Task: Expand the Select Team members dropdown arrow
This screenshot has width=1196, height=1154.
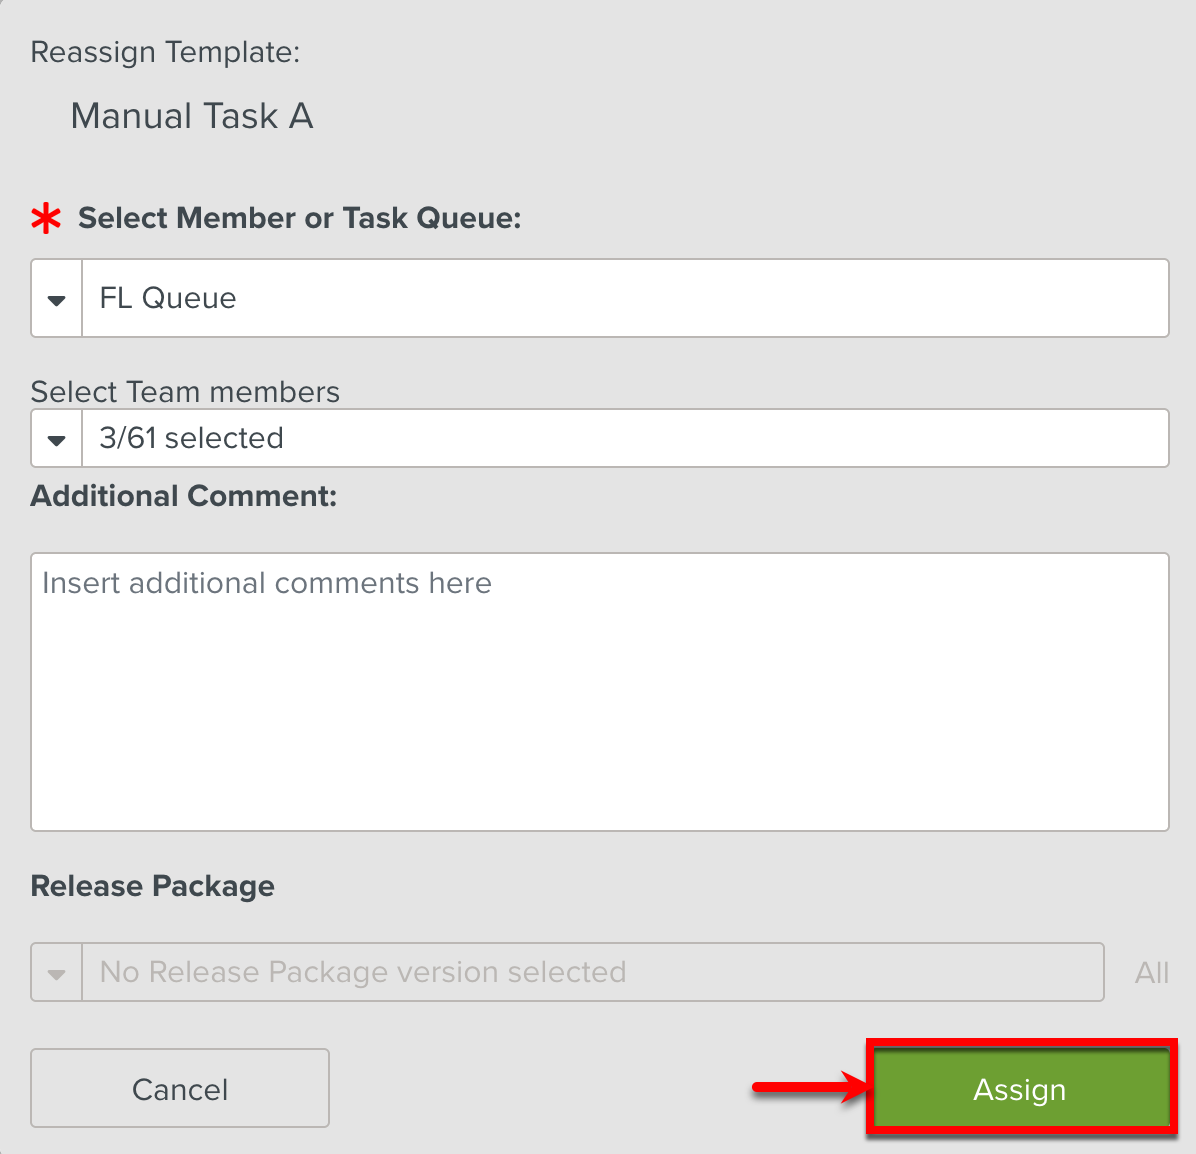Action: (57, 439)
